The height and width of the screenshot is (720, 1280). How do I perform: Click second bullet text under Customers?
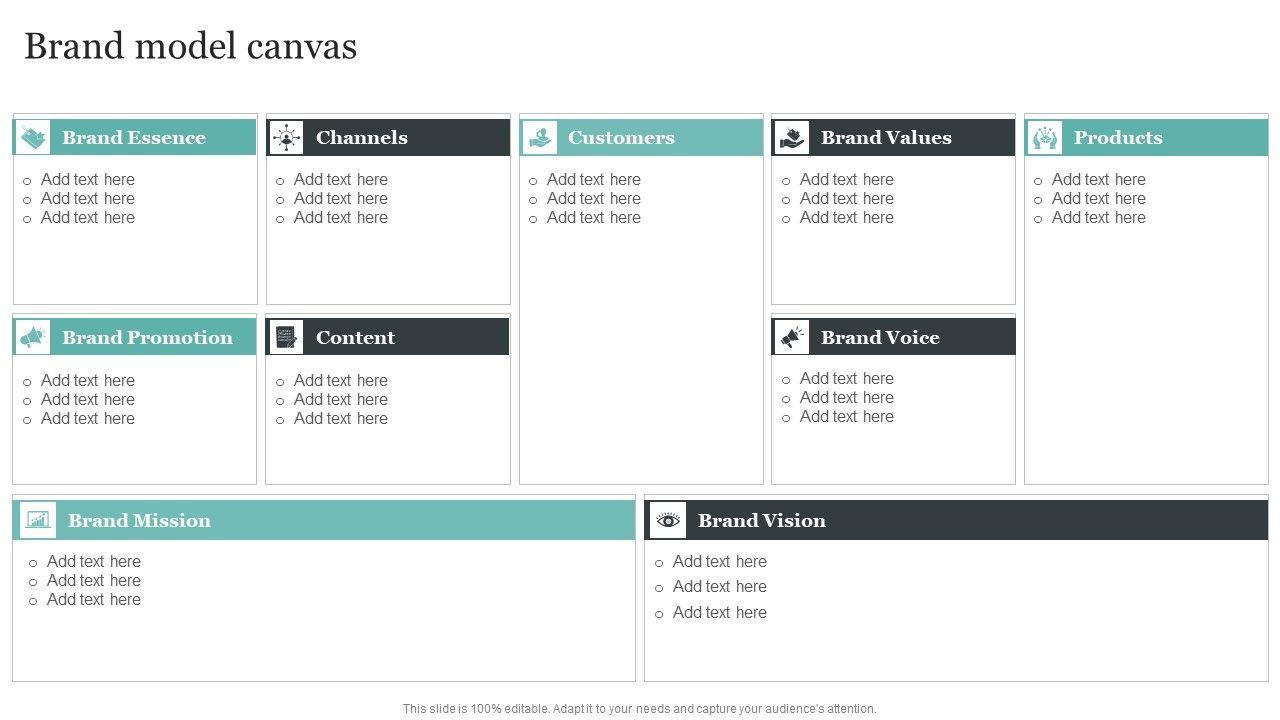coord(593,199)
